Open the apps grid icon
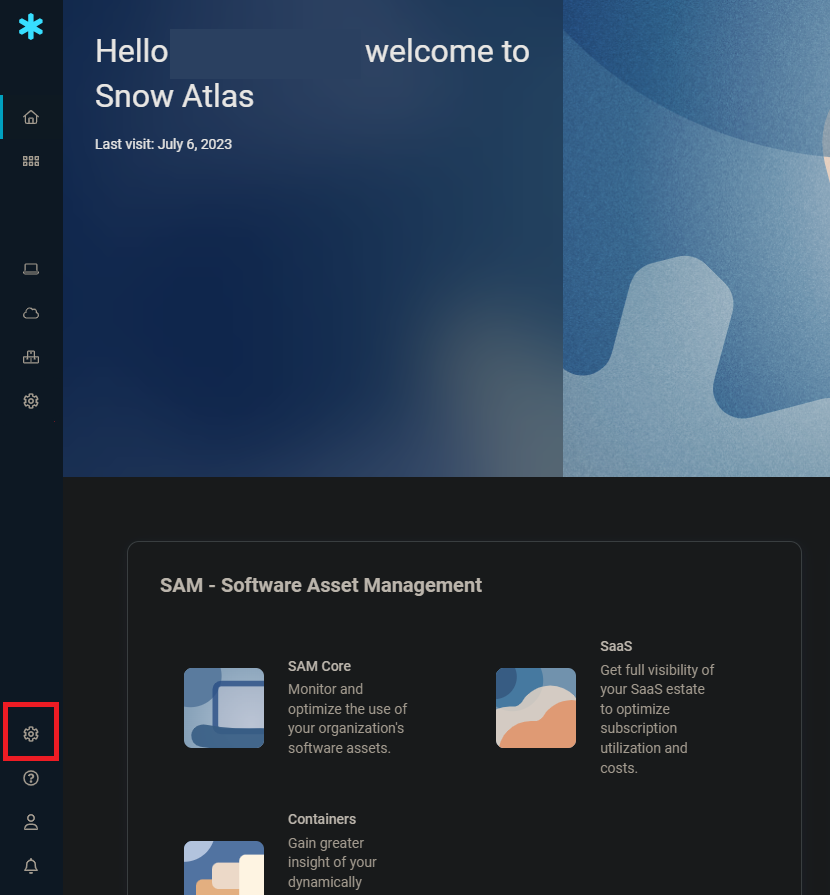This screenshot has height=895, width=830. point(31,161)
